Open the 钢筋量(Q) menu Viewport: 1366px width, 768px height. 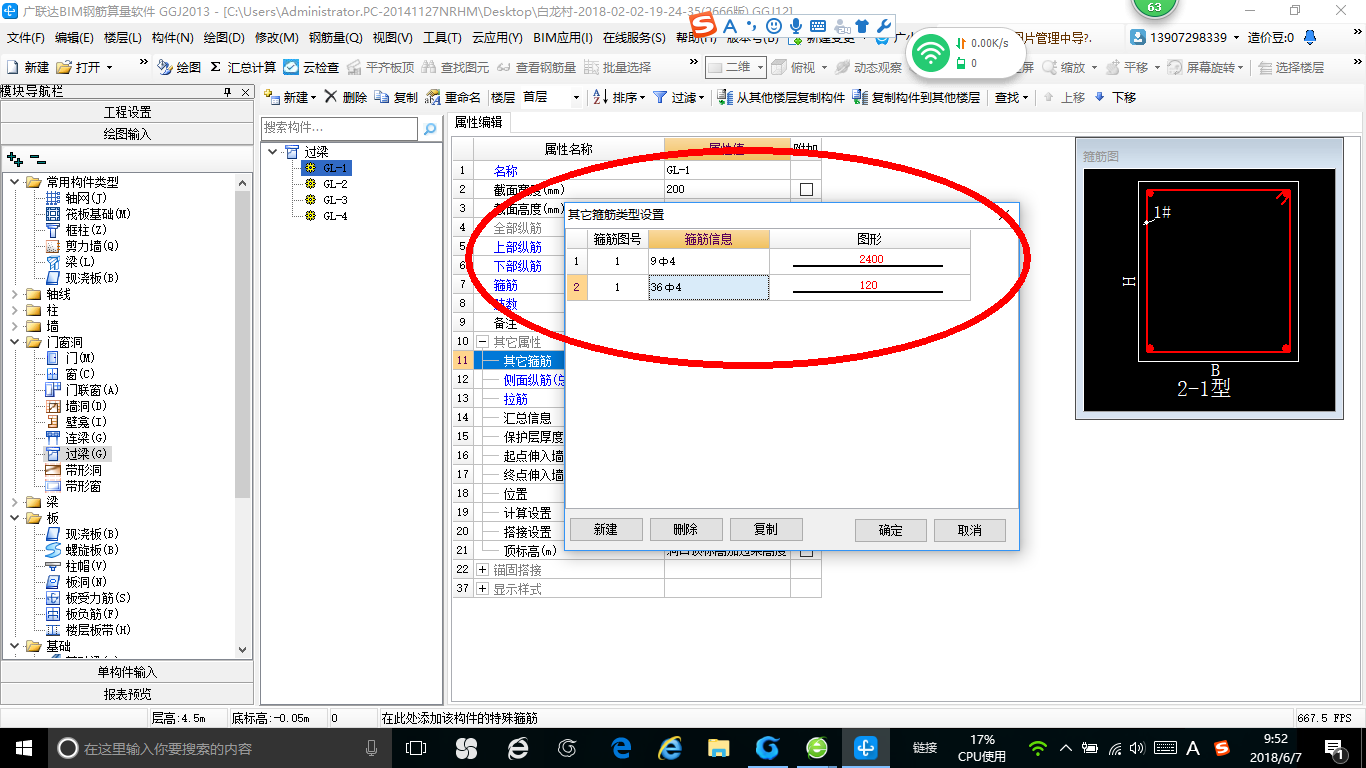click(x=336, y=37)
